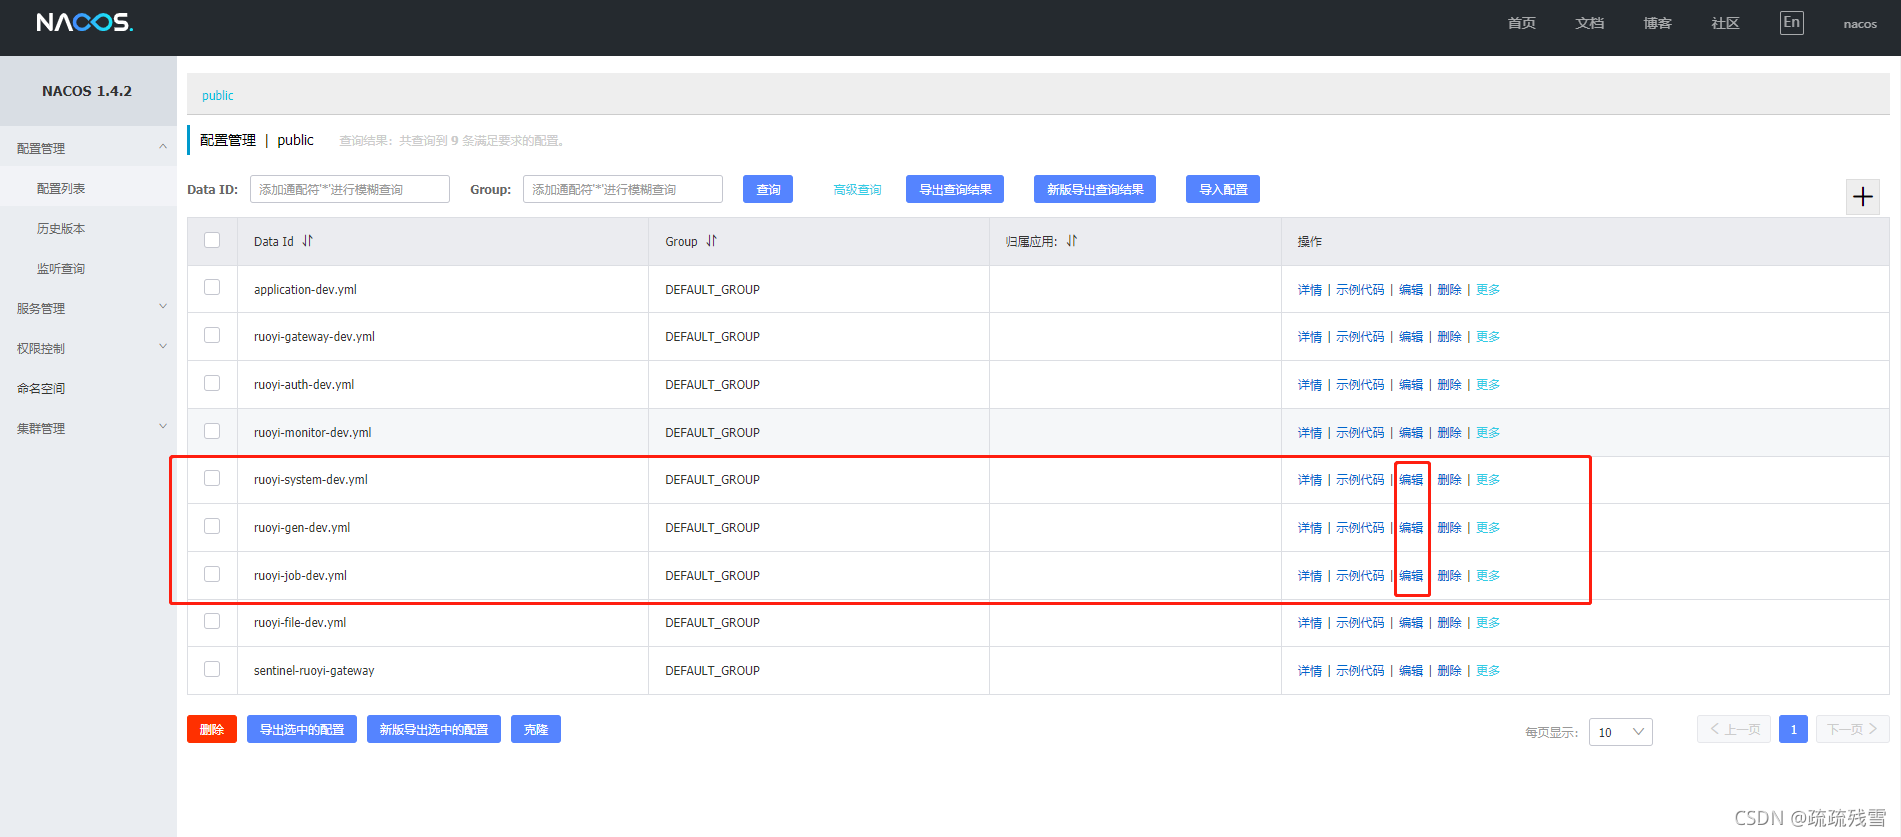Viewport: 1901px width, 837px height.
Task: Click the 新版导出查询结果 button
Action: pos(1095,189)
